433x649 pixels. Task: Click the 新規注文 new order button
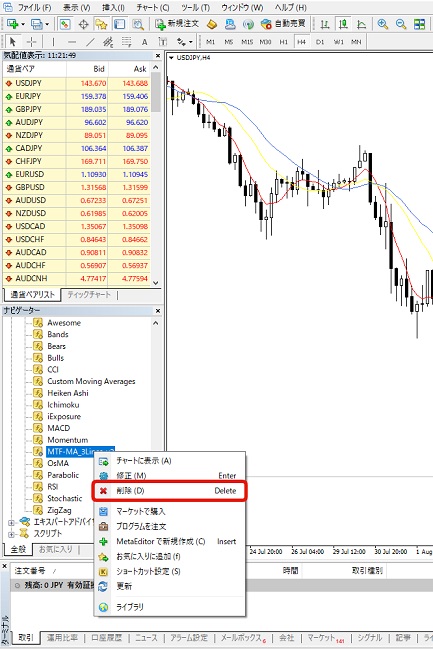point(177,24)
